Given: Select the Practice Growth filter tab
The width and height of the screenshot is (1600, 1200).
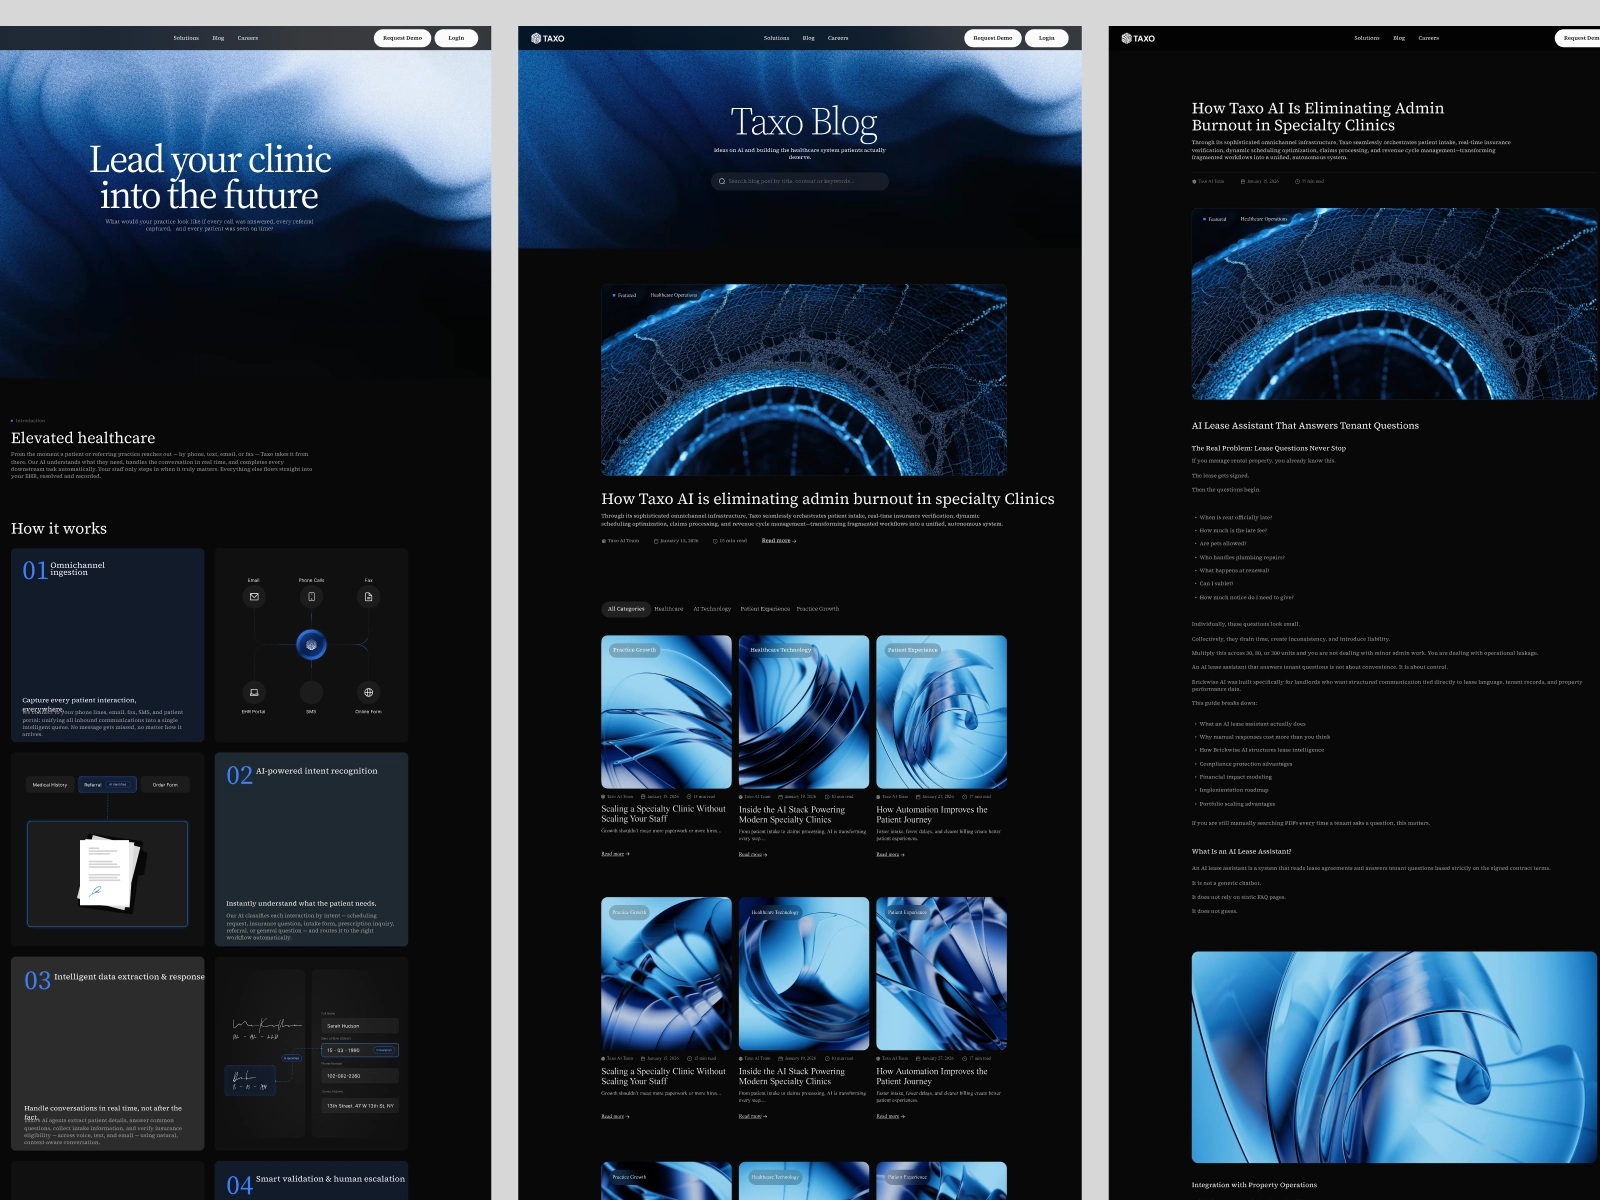Looking at the screenshot, I should pos(818,609).
